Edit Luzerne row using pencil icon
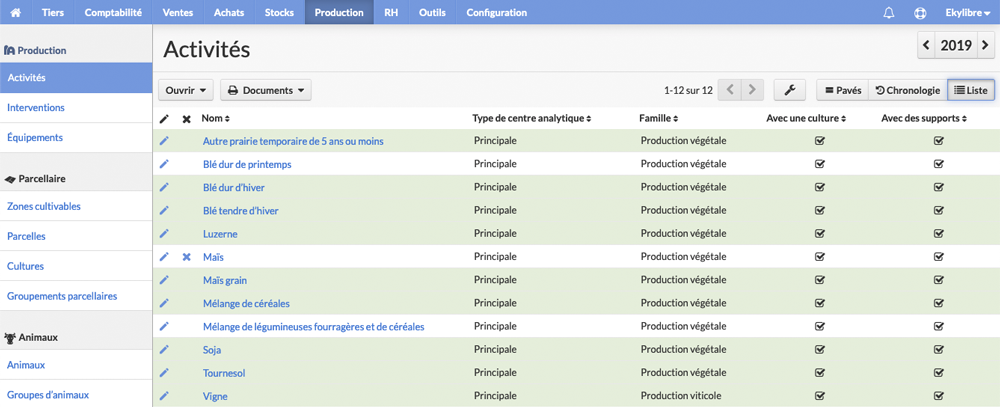 (164, 233)
